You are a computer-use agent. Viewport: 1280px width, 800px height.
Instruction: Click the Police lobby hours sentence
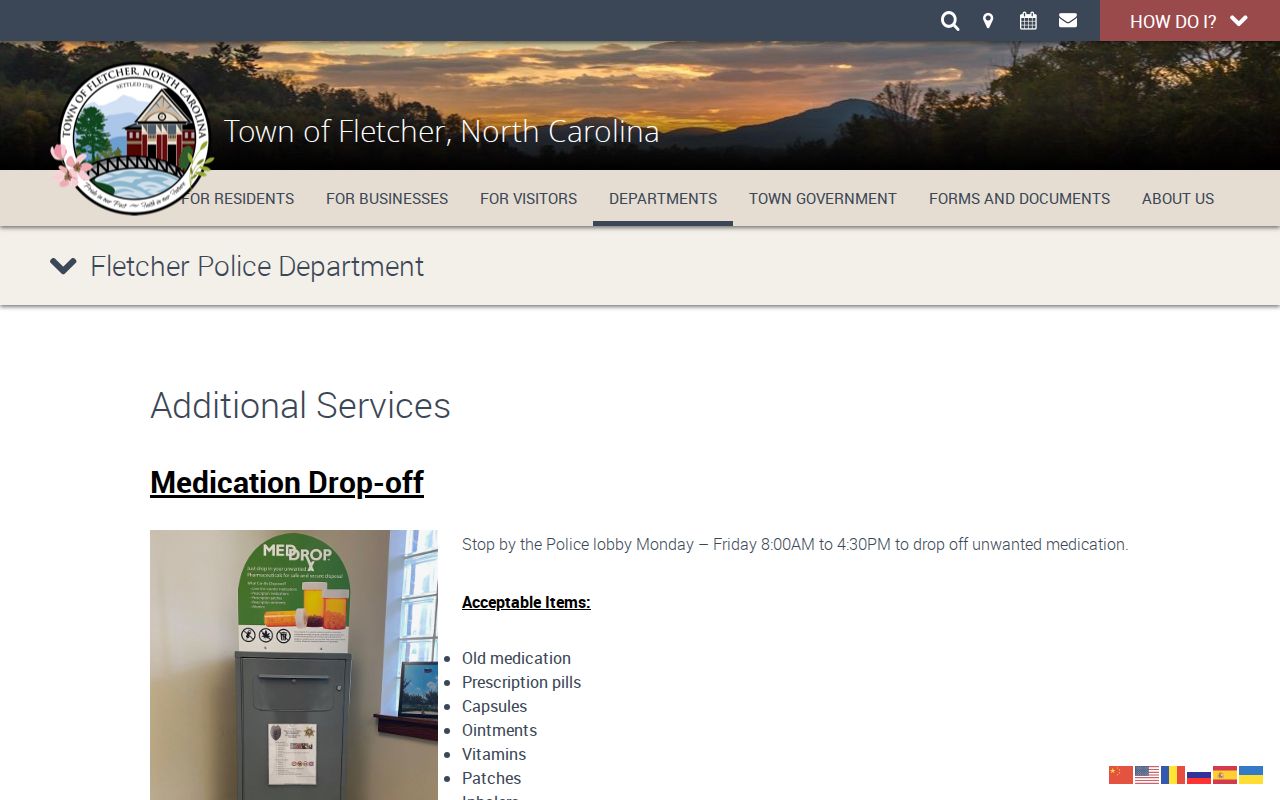[795, 544]
